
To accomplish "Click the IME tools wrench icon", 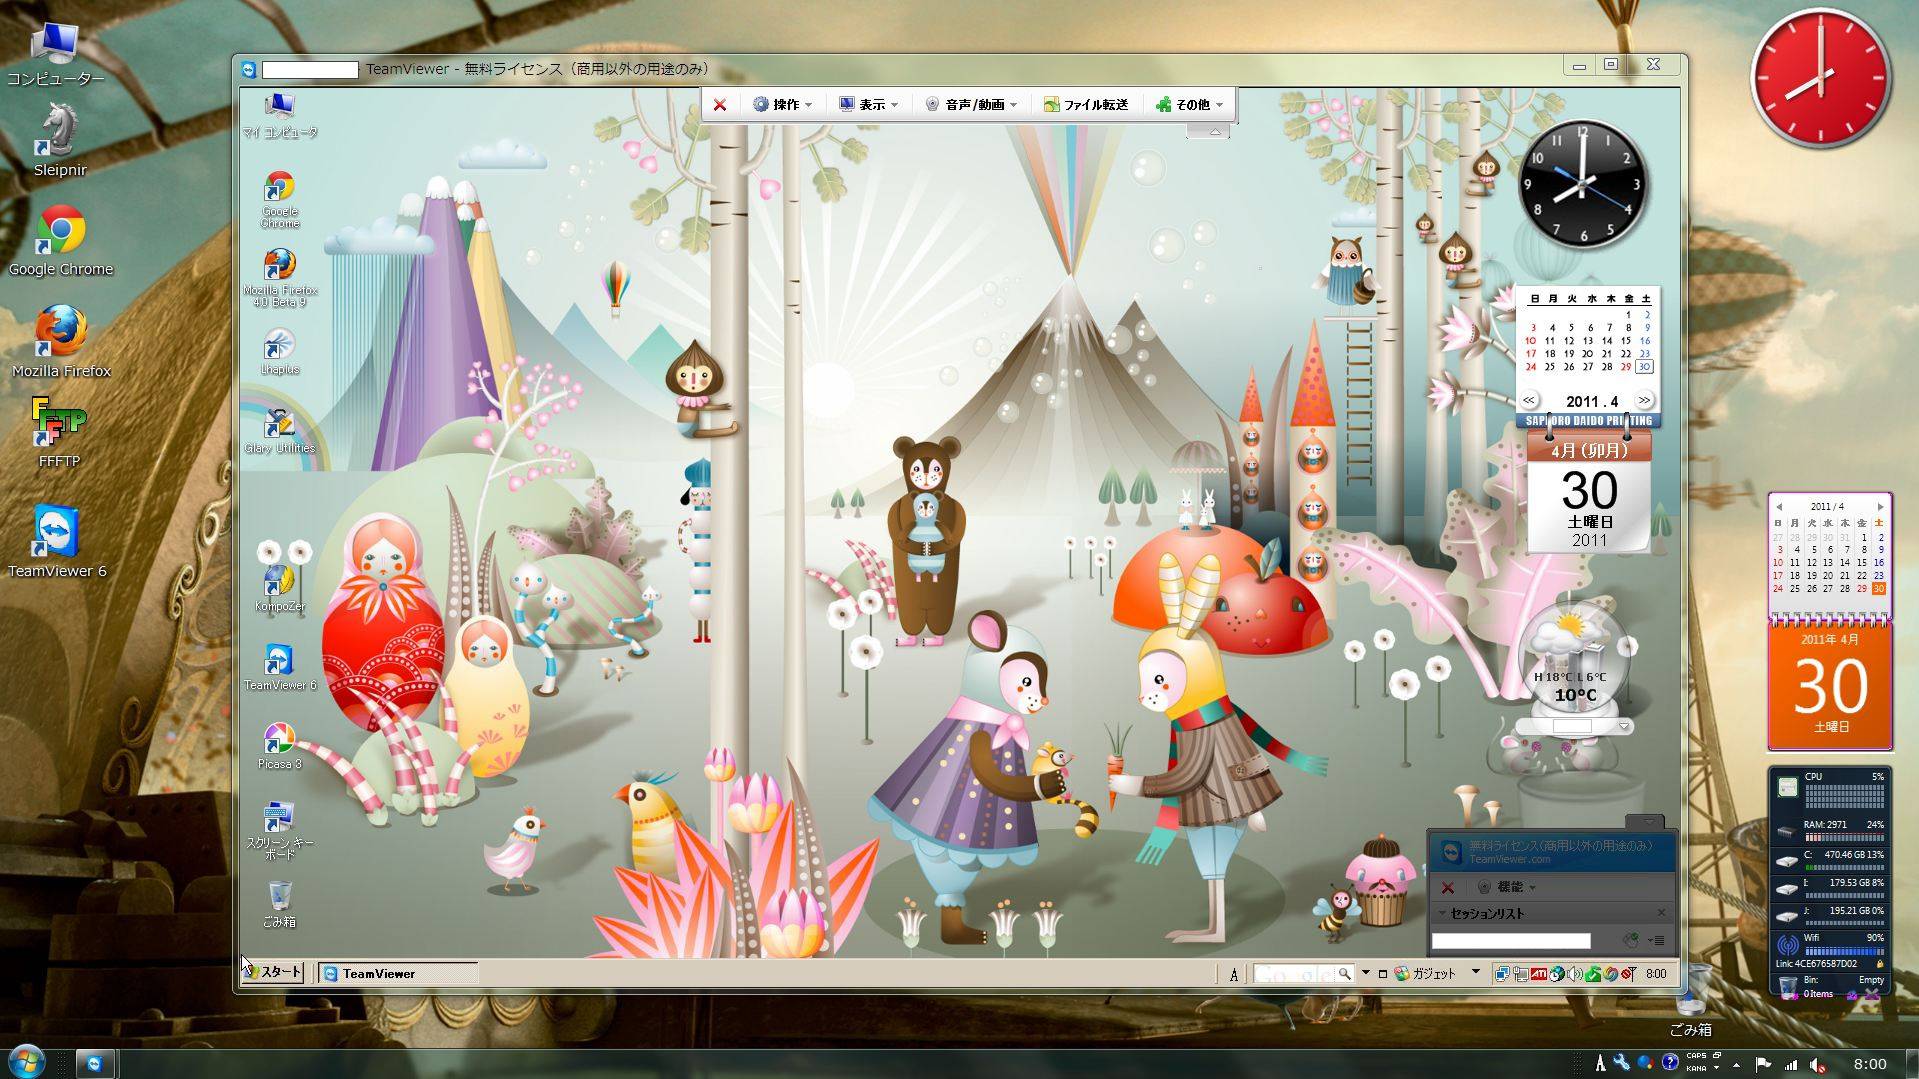I will click(1621, 1063).
